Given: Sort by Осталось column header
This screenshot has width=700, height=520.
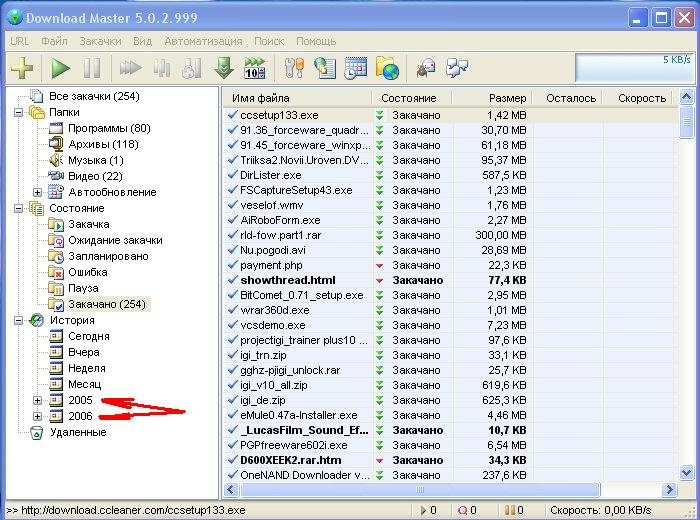Looking at the screenshot, I should 568,98.
